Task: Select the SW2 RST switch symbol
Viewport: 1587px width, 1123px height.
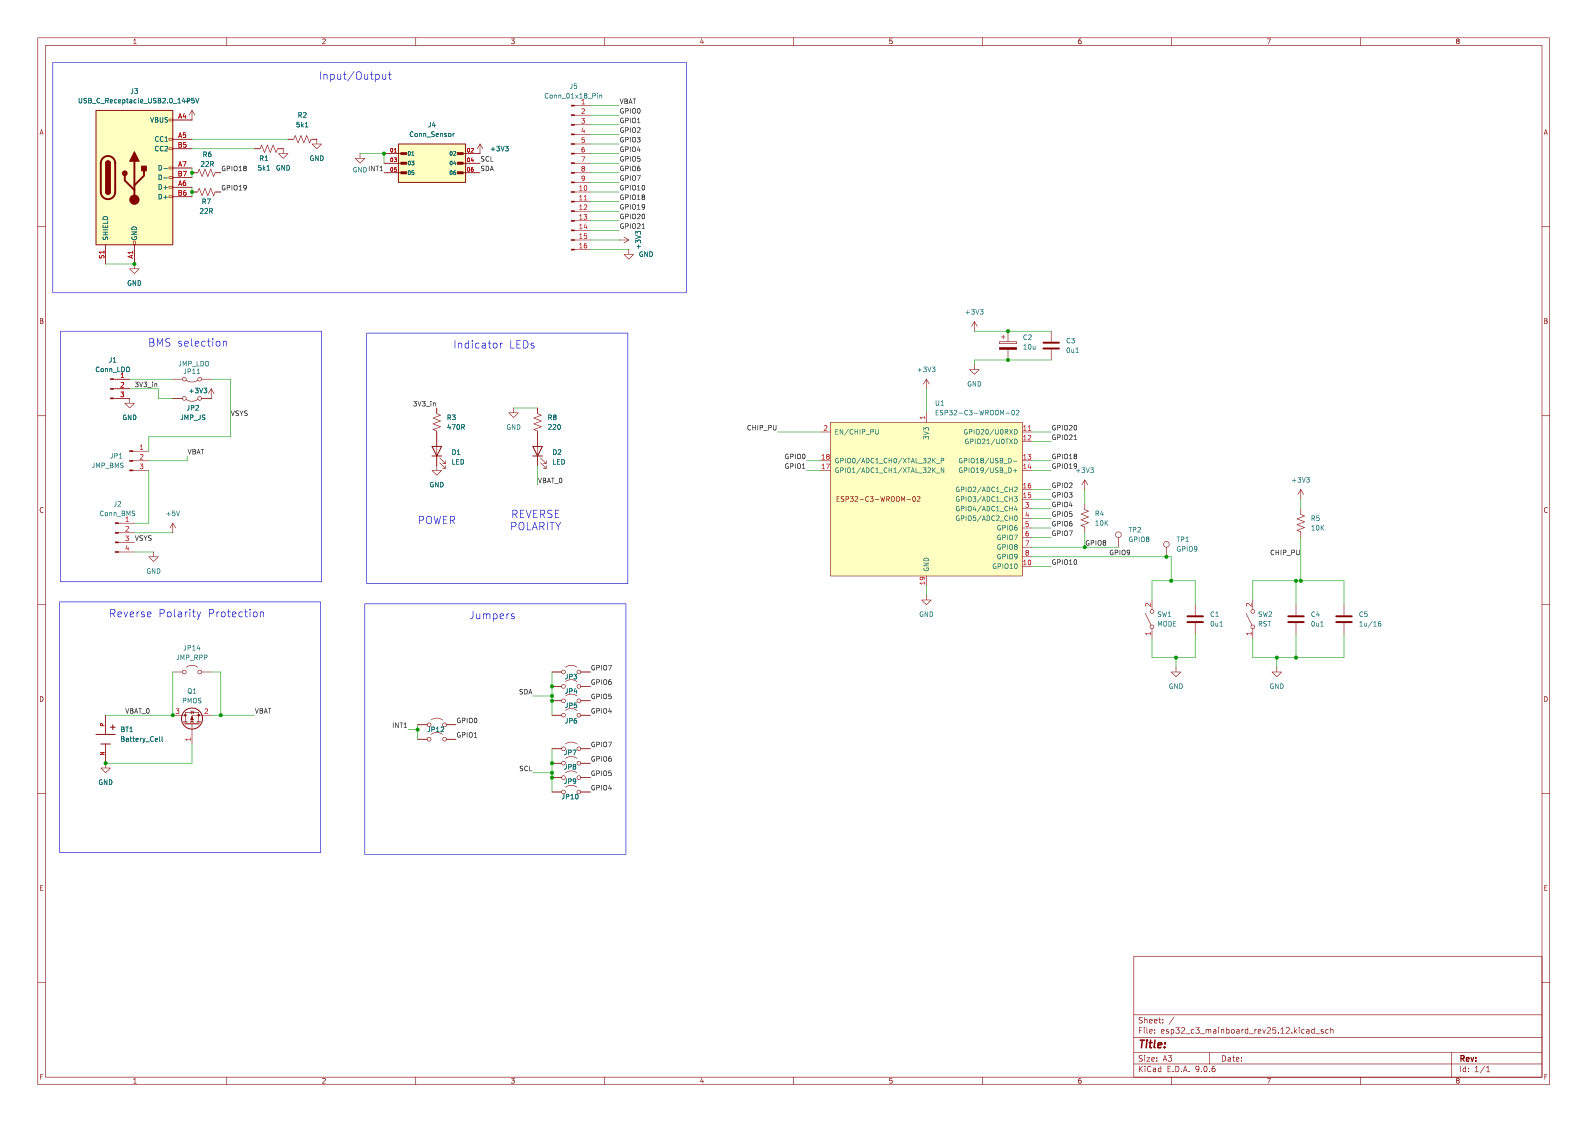Action: (1252, 619)
